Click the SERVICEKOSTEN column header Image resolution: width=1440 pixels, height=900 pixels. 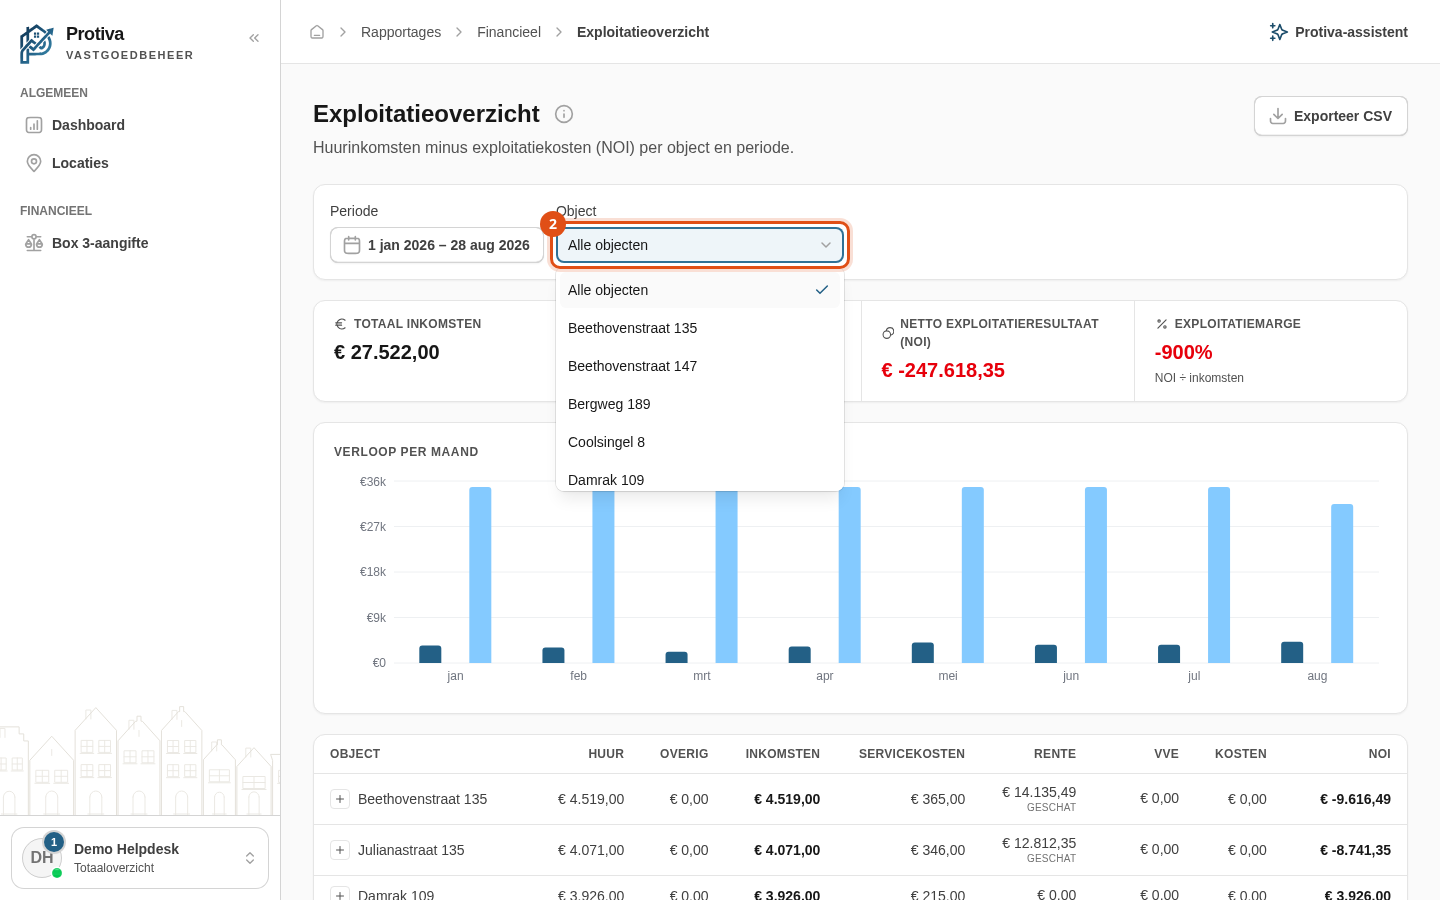(912, 754)
